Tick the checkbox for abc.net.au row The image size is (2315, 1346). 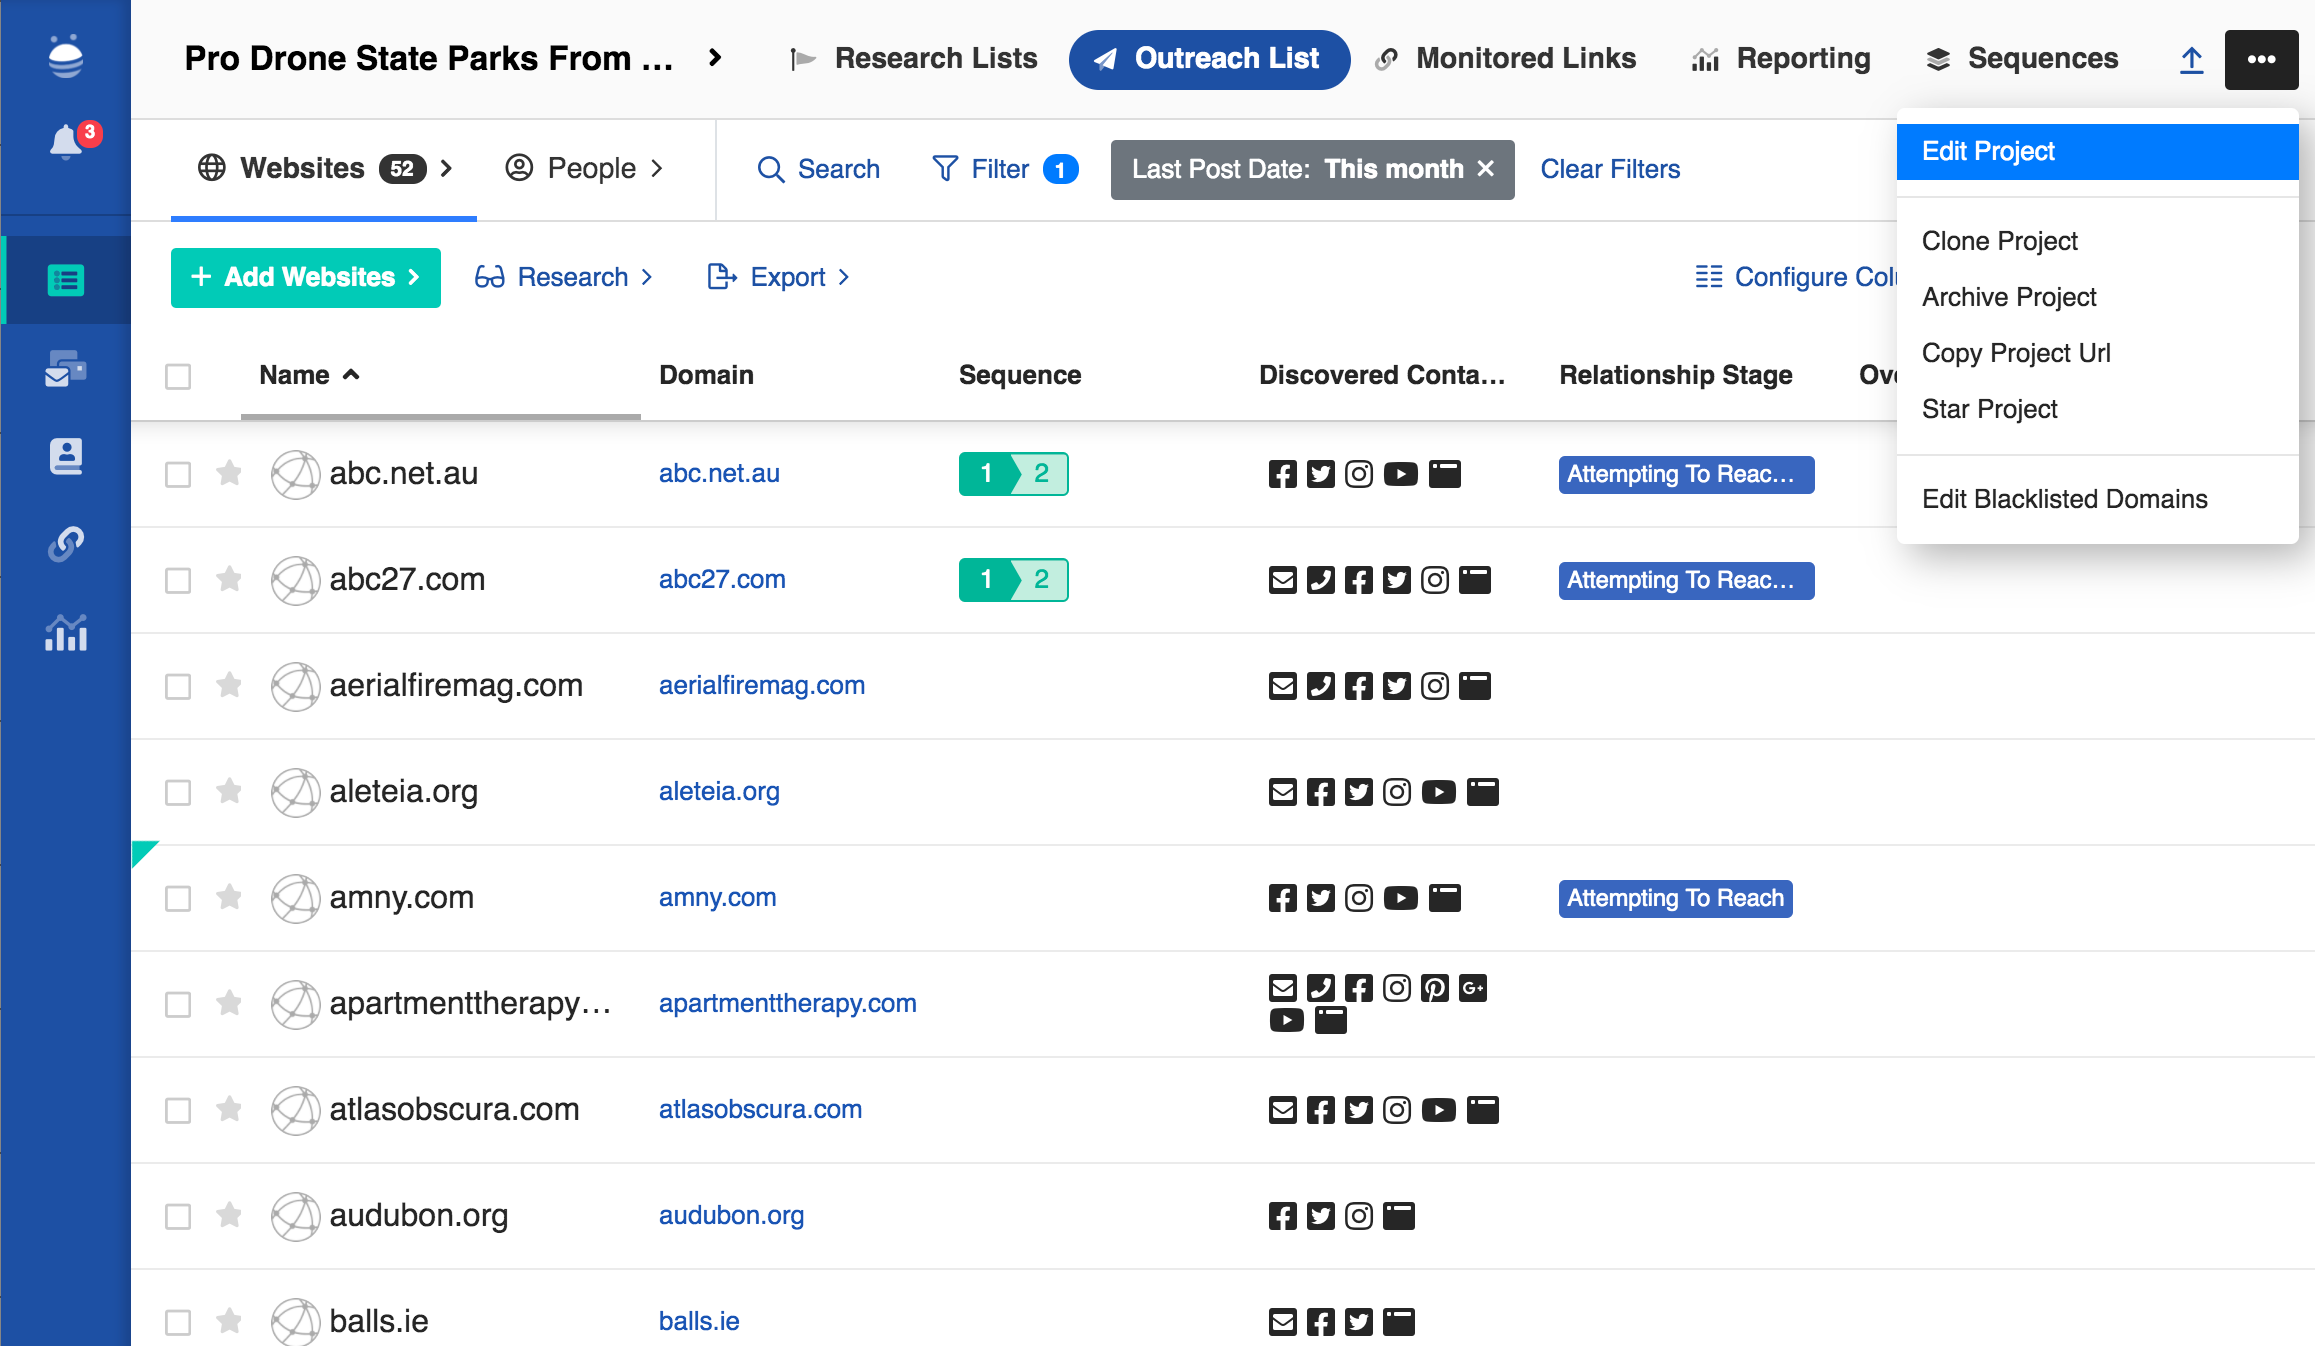(178, 474)
